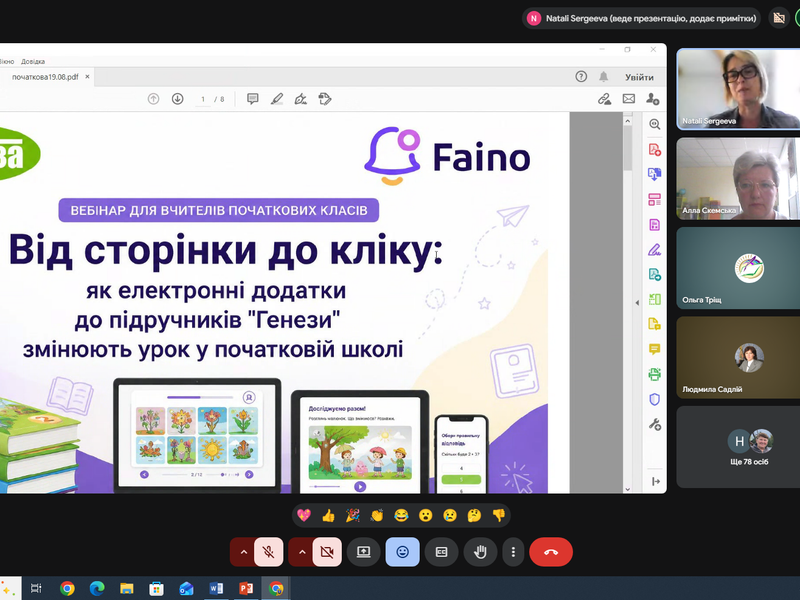The height and width of the screenshot is (600, 800).
Task: Toggle emoji reactions bar button
Action: 403,552
